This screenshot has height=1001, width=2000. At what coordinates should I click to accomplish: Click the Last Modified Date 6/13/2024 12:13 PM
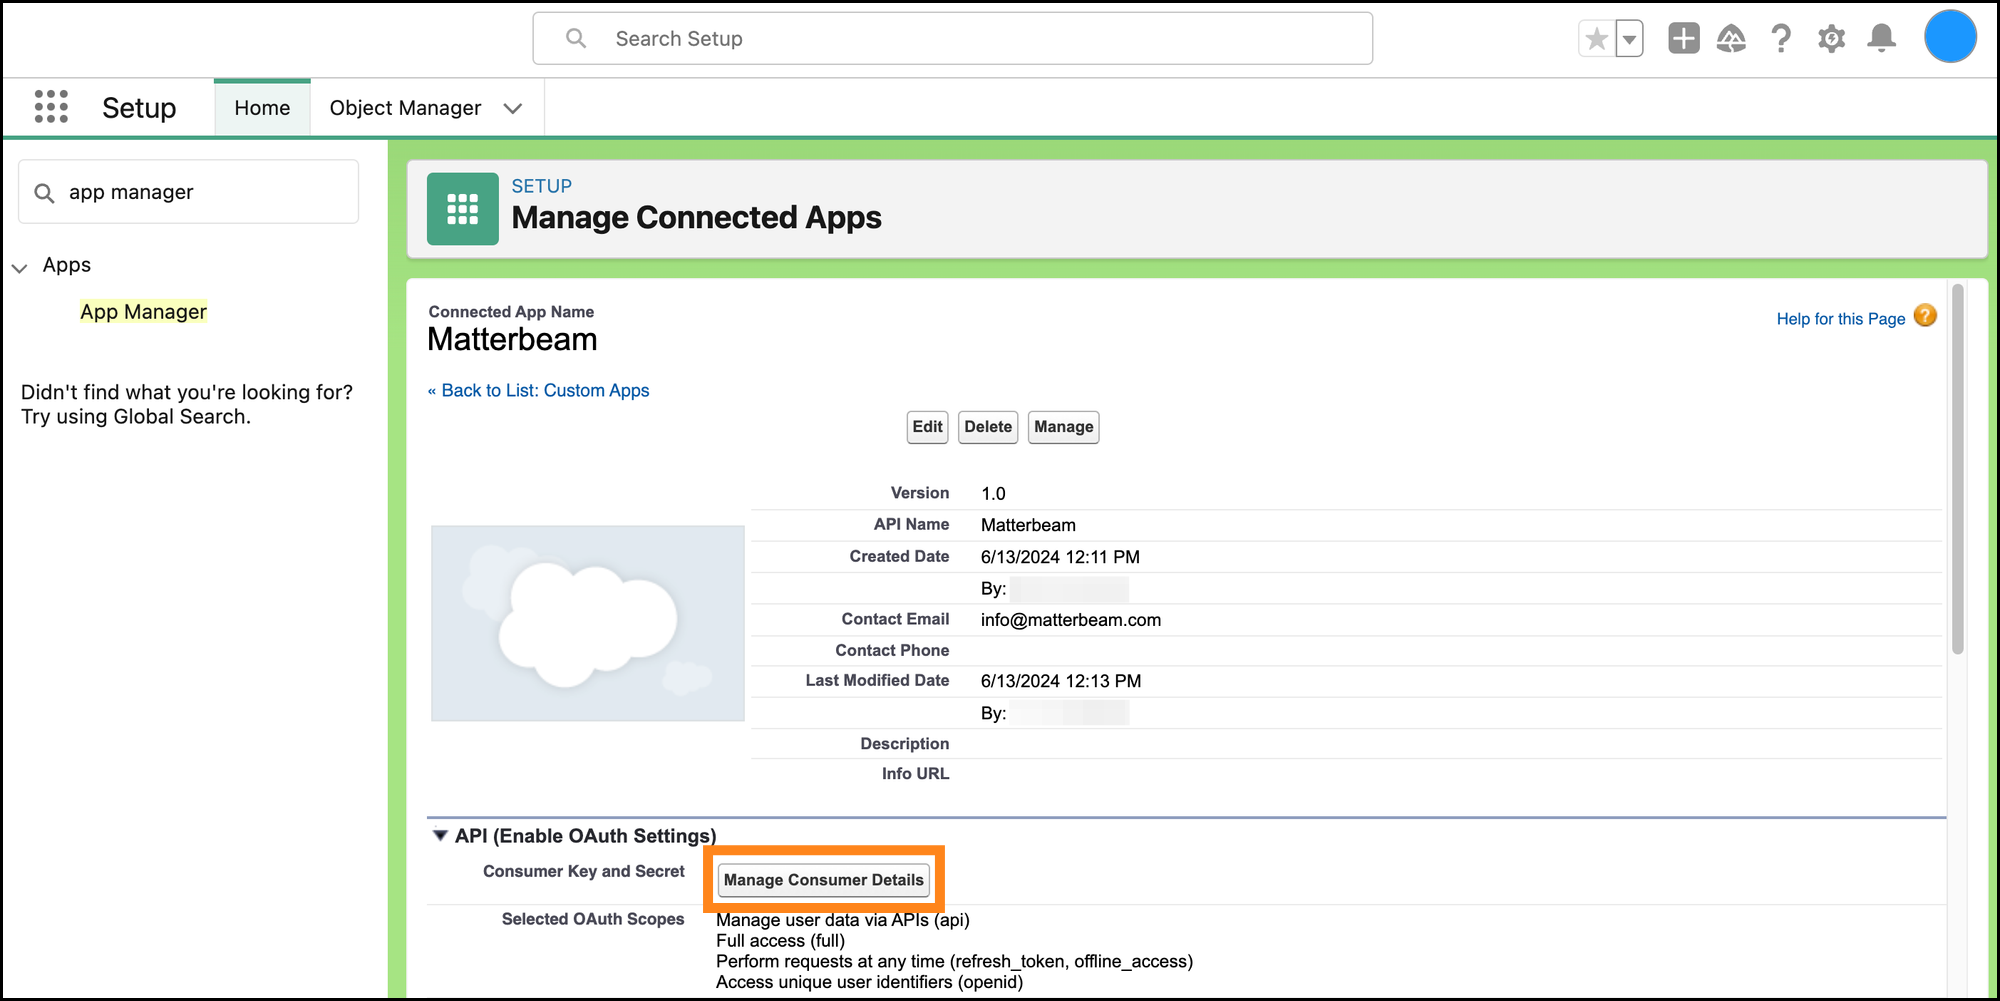pyautogui.click(x=1061, y=681)
